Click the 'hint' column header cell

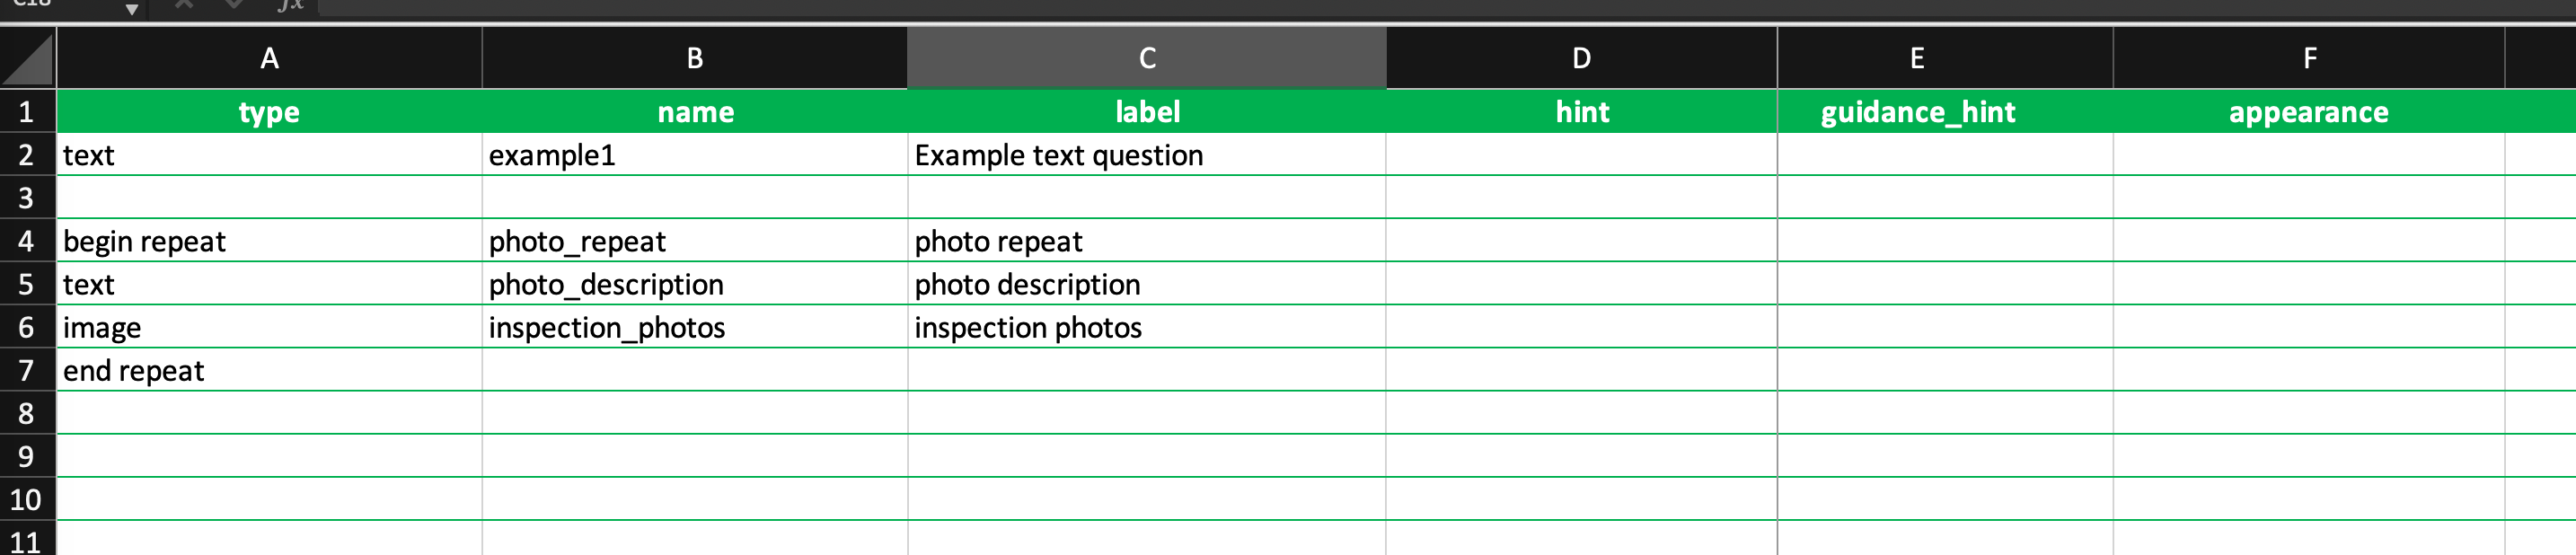click(1581, 112)
